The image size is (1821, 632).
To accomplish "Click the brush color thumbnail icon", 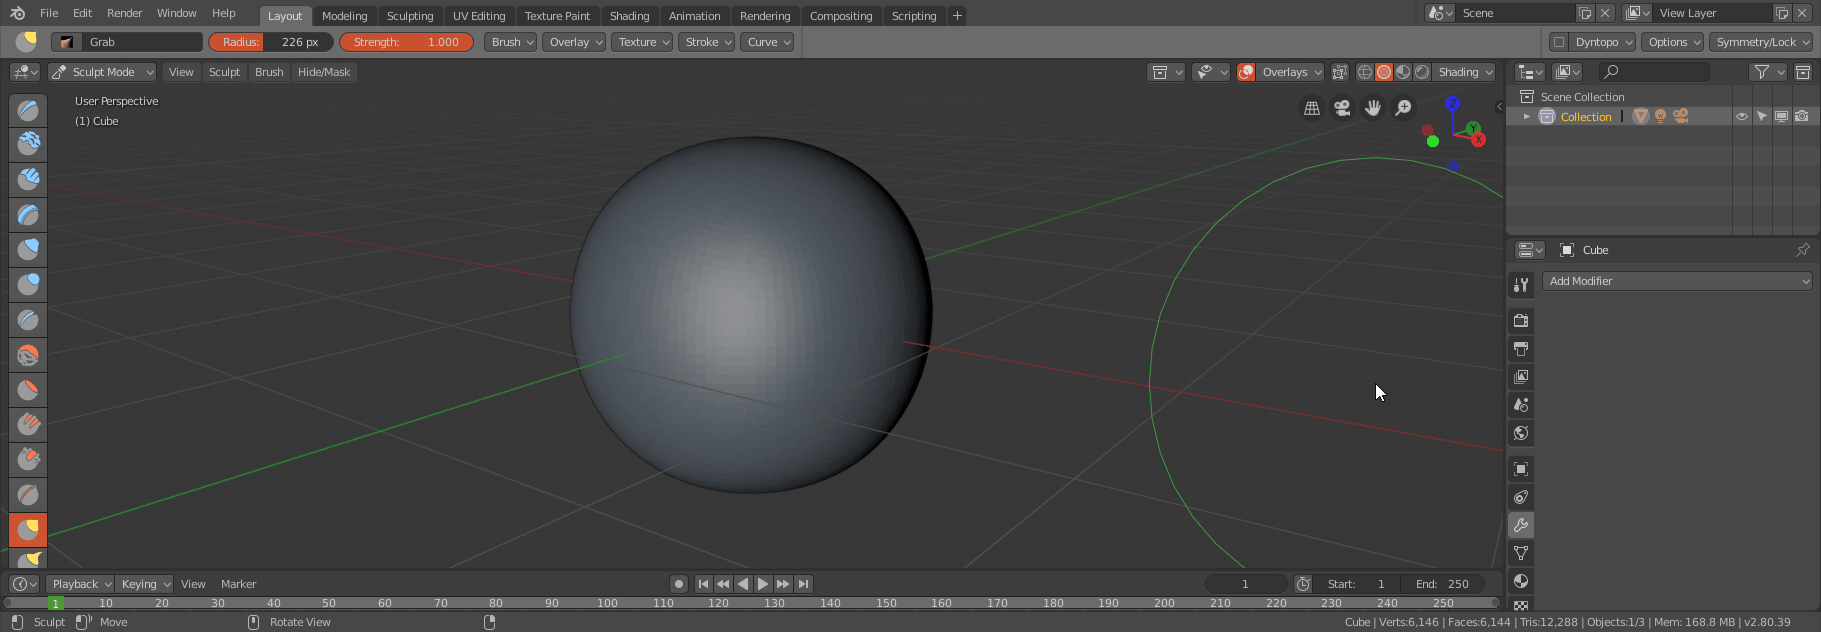I will click(x=67, y=42).
